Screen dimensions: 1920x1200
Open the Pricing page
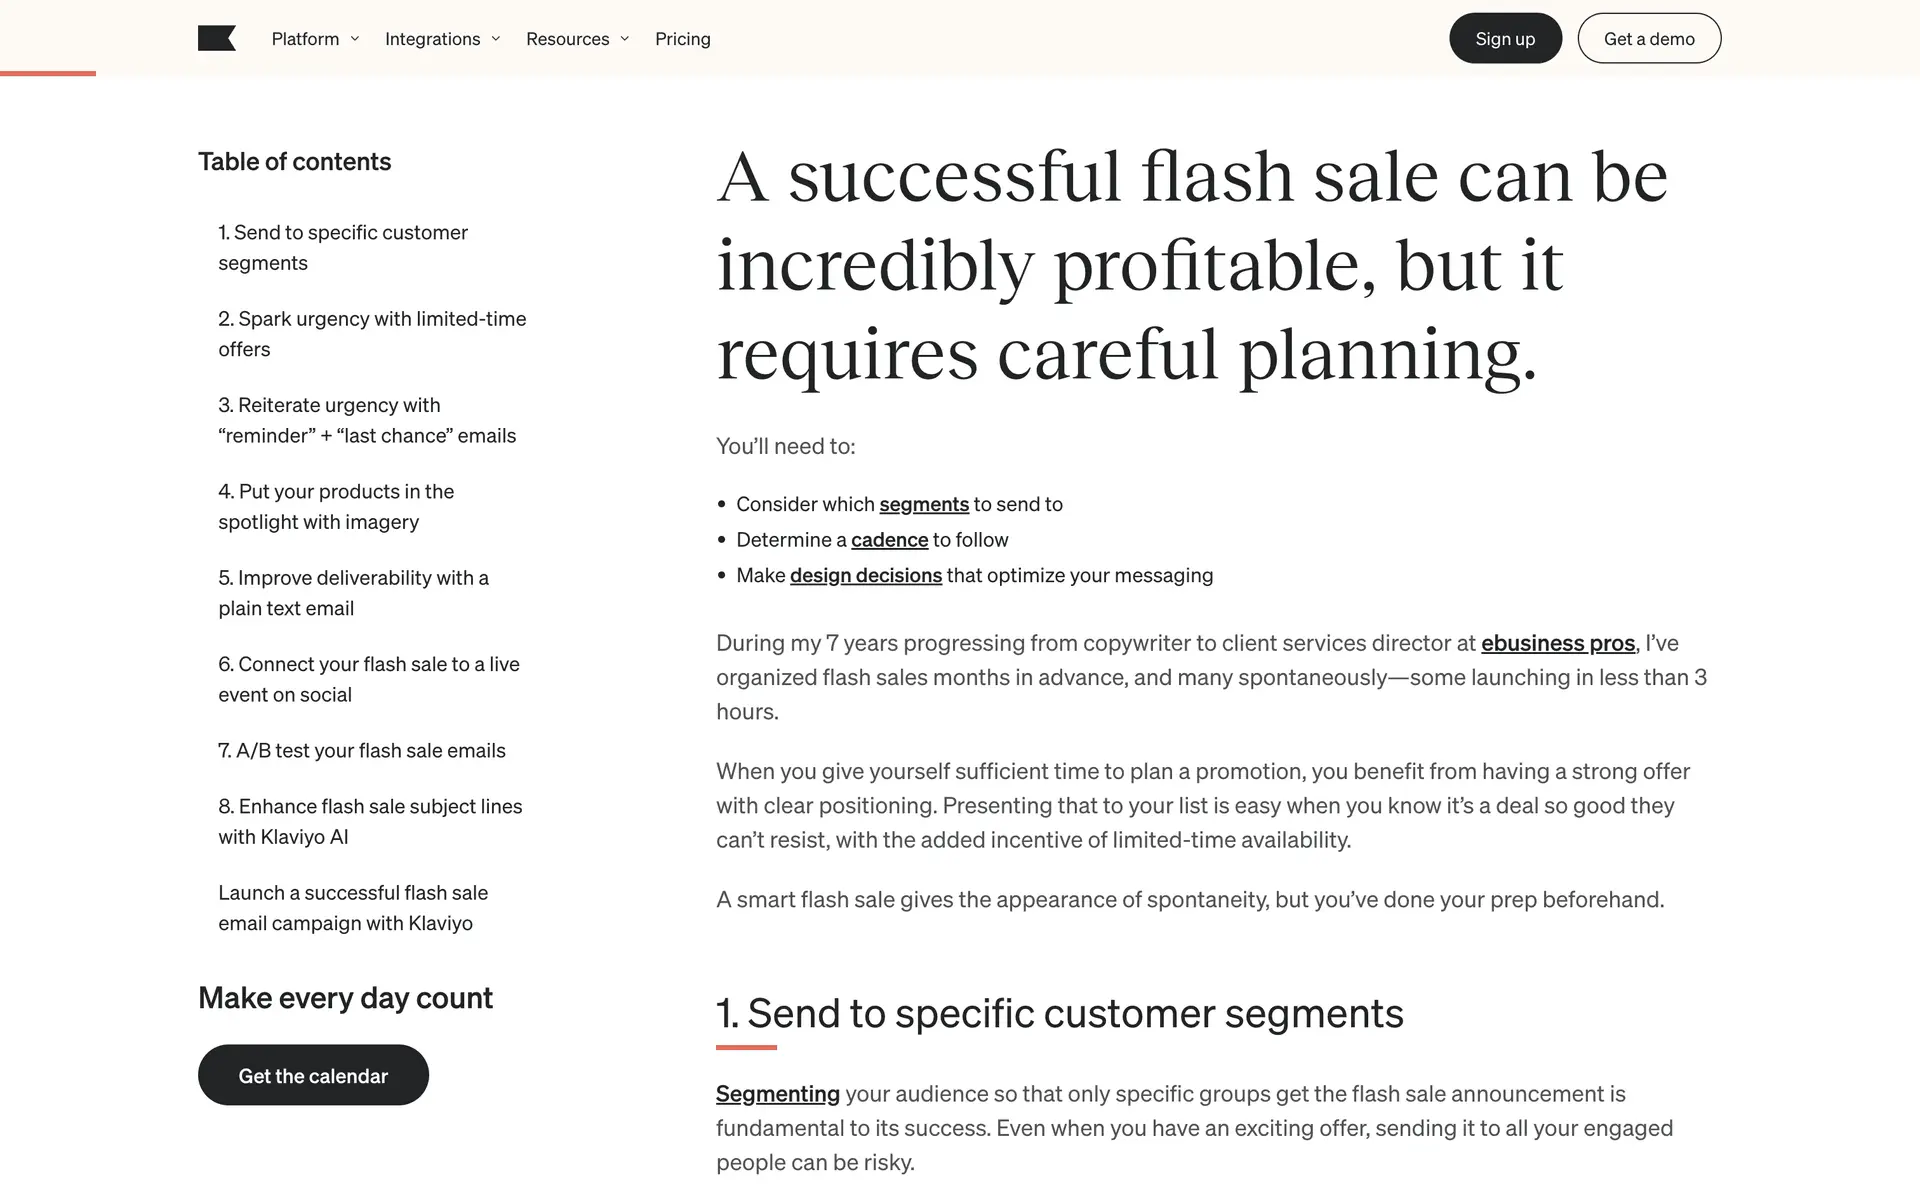tap(682, 39)
